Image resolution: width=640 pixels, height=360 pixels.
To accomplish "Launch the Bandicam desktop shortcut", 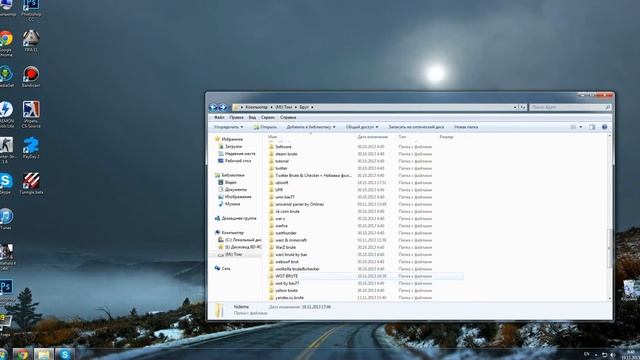I will pyautogui.click(x=31, y=77).
